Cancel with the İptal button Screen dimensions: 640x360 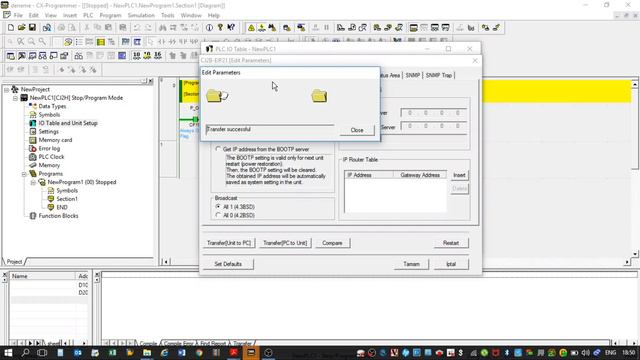(x=451, y=264)
